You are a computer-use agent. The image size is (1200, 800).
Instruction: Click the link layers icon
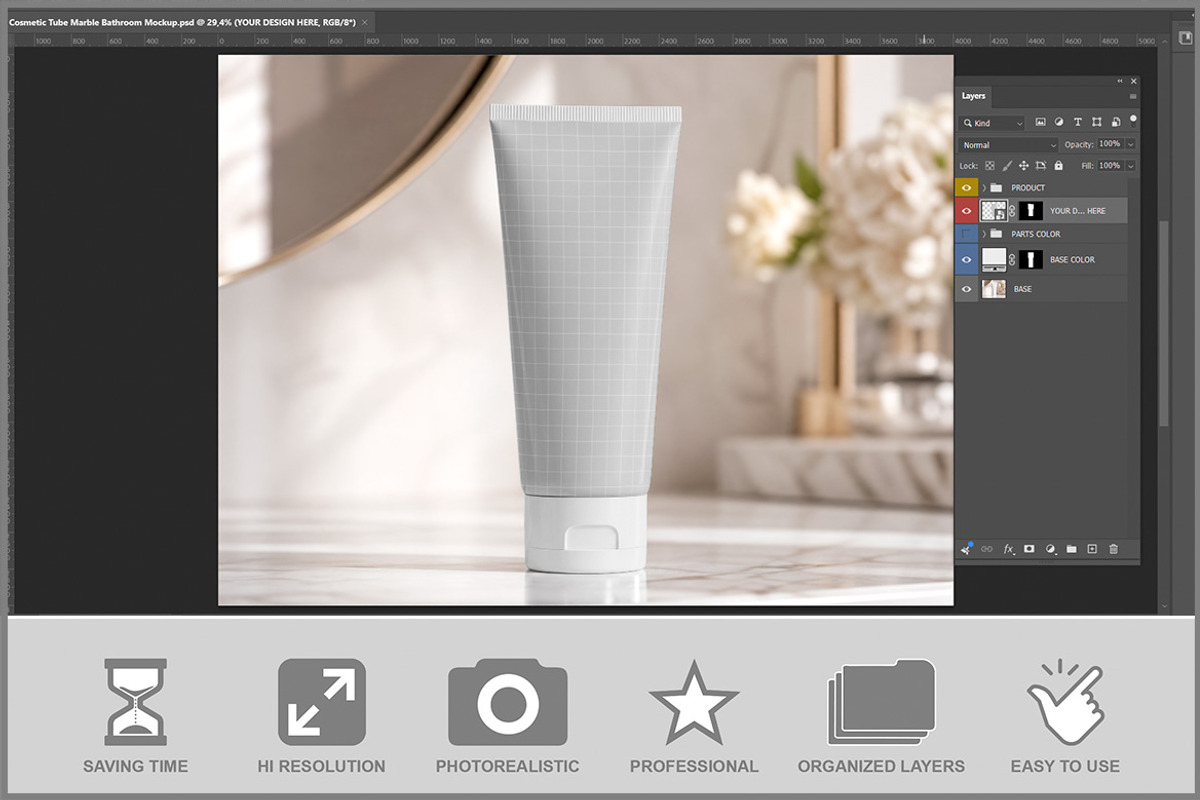pos(987,549)
